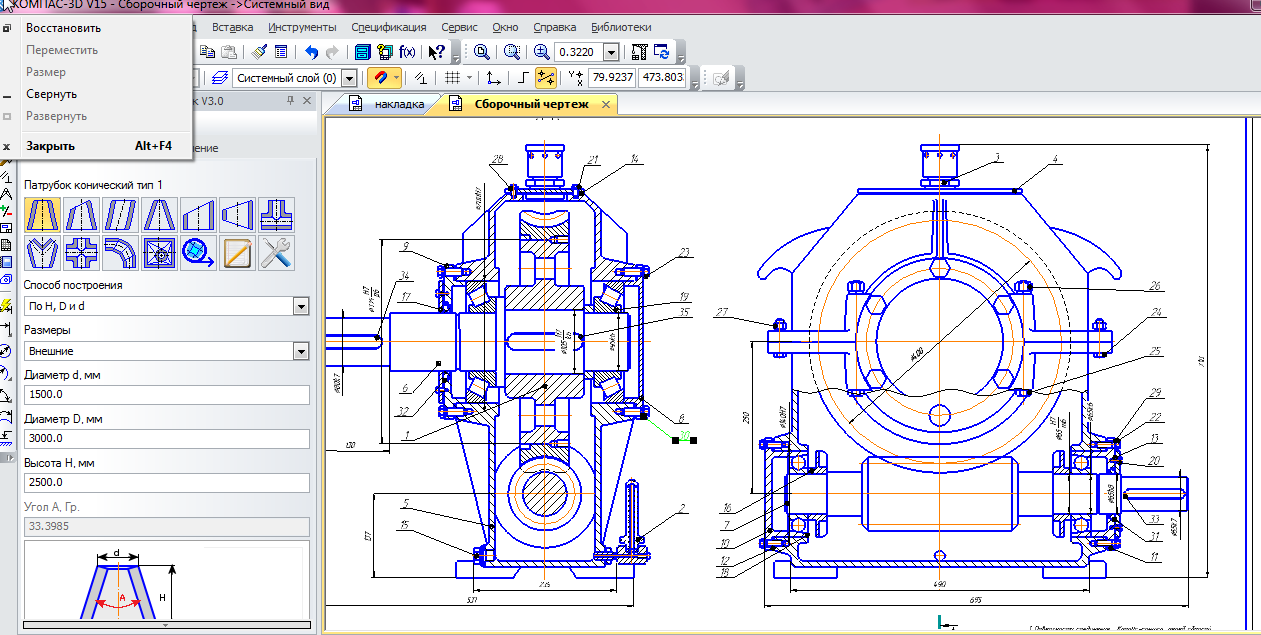Open the Системный слой layer dropdown
The height and width of the screenshot is (635, 1261).
pyautogui.click(x=349, y=78)
